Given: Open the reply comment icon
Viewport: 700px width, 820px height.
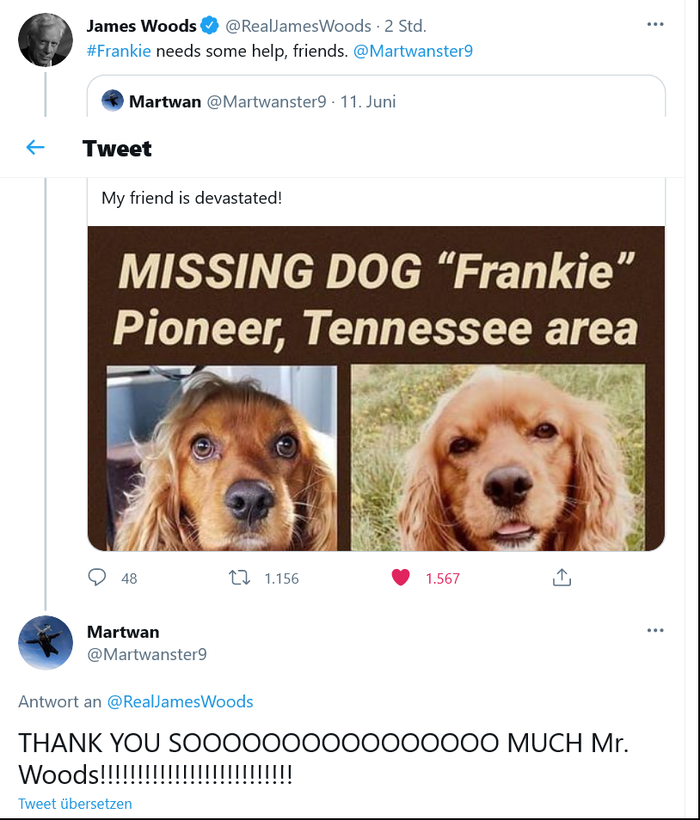Looking at the screenshot, I should pyautogui.click(x=98, y=577).
